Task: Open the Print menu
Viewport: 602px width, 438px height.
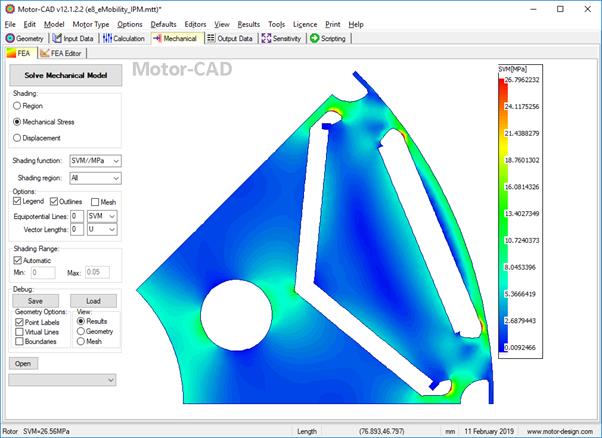Action: 332,24
